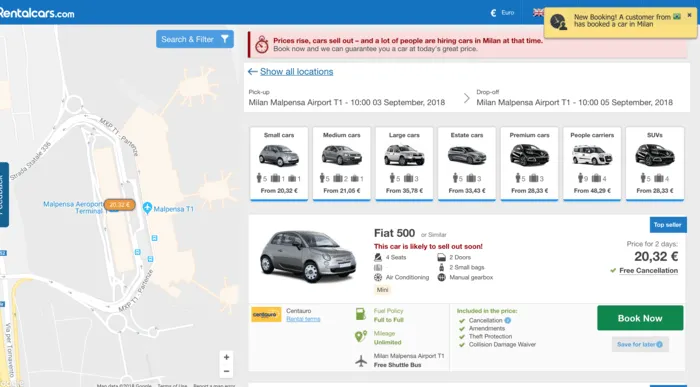Select the Estate cars category
Screen dimensions: 700x387
(467, 164)
